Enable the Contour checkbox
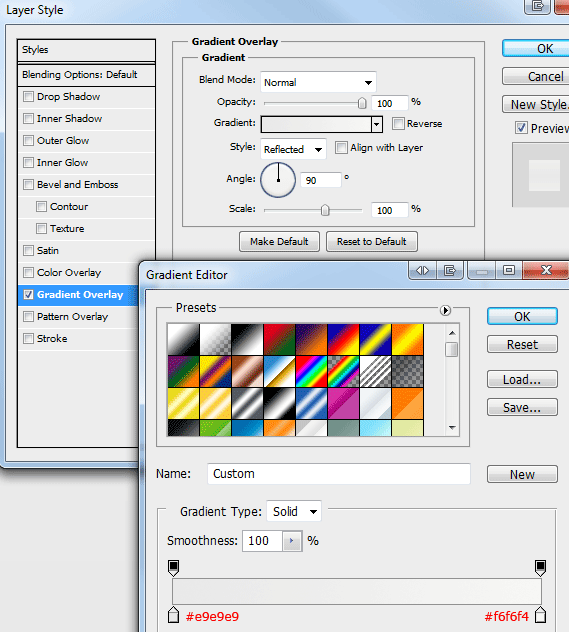This screenshot has width=569, height=632. coord(41,206)
